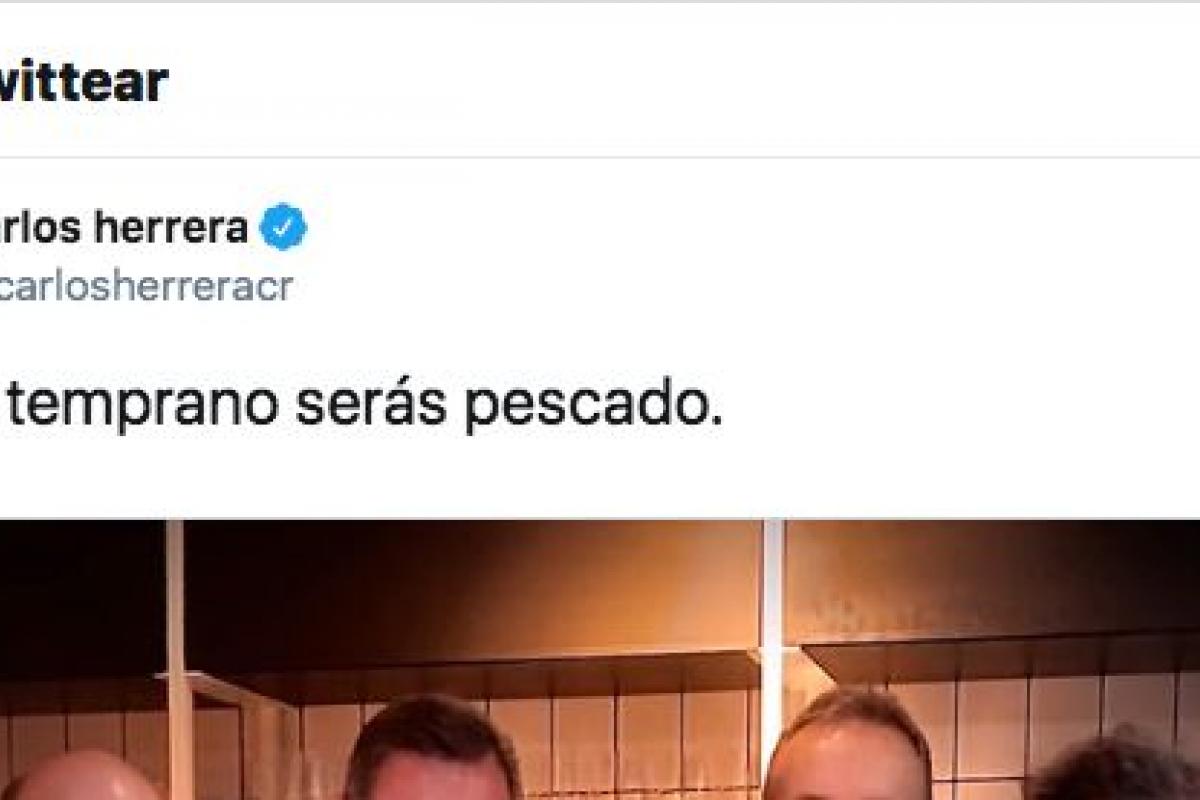Click the Twittear header title

(84, 82)
